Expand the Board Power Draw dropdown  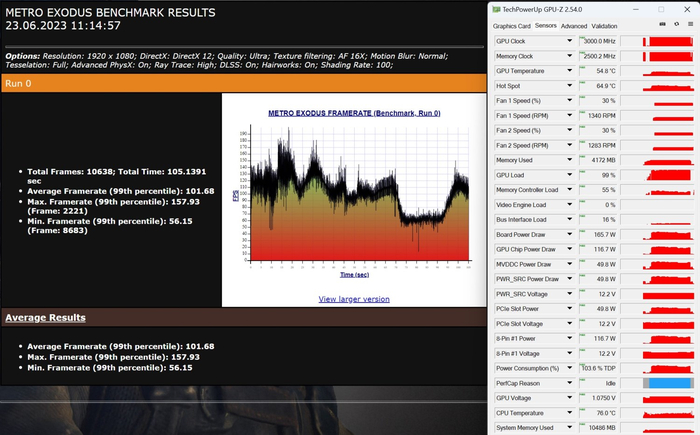[569, 234]
